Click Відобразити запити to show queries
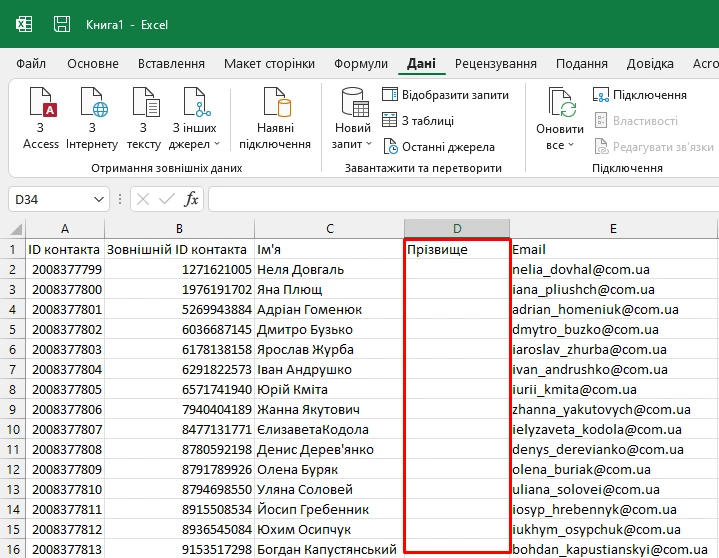This screenshot has width=719, height=558. pos(445,95)
